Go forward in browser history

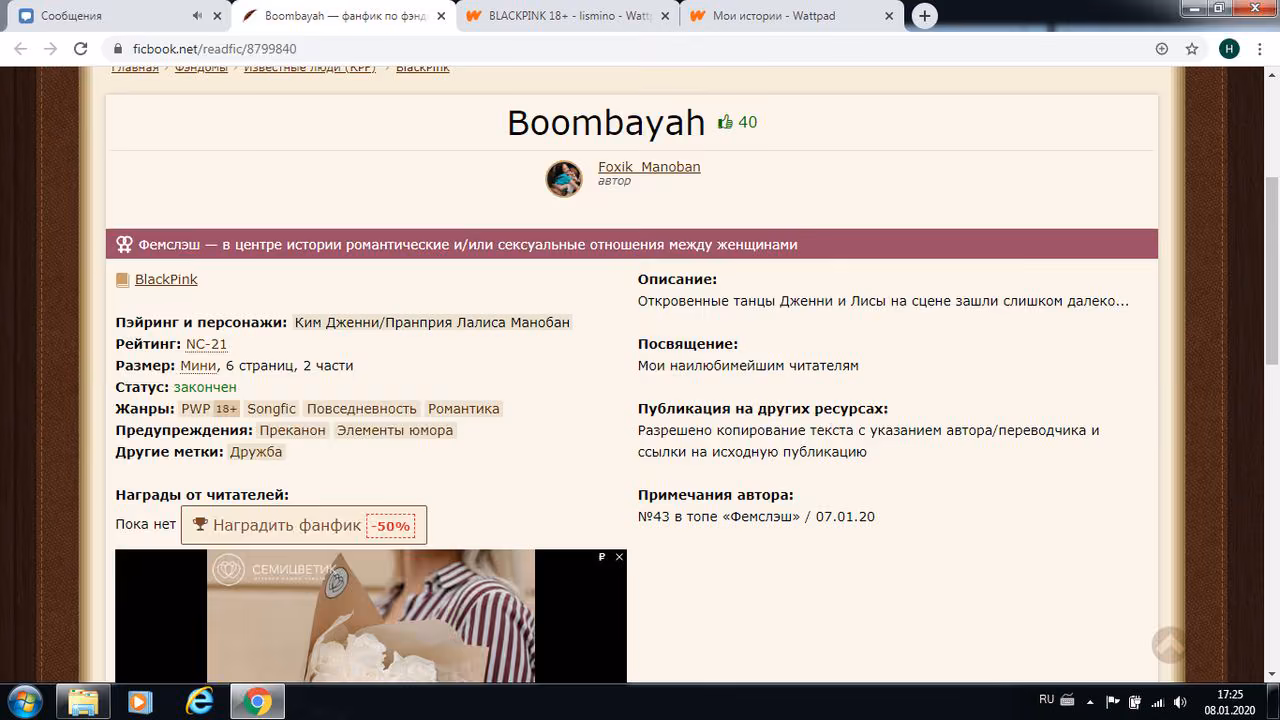50,49
